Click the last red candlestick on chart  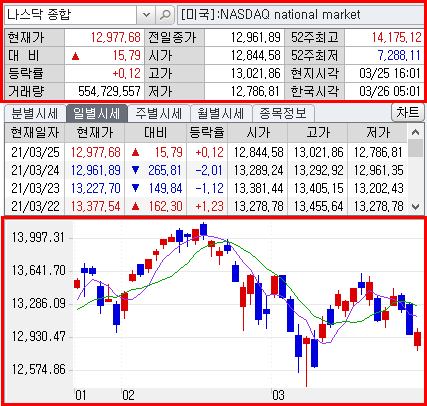(417, 339)
